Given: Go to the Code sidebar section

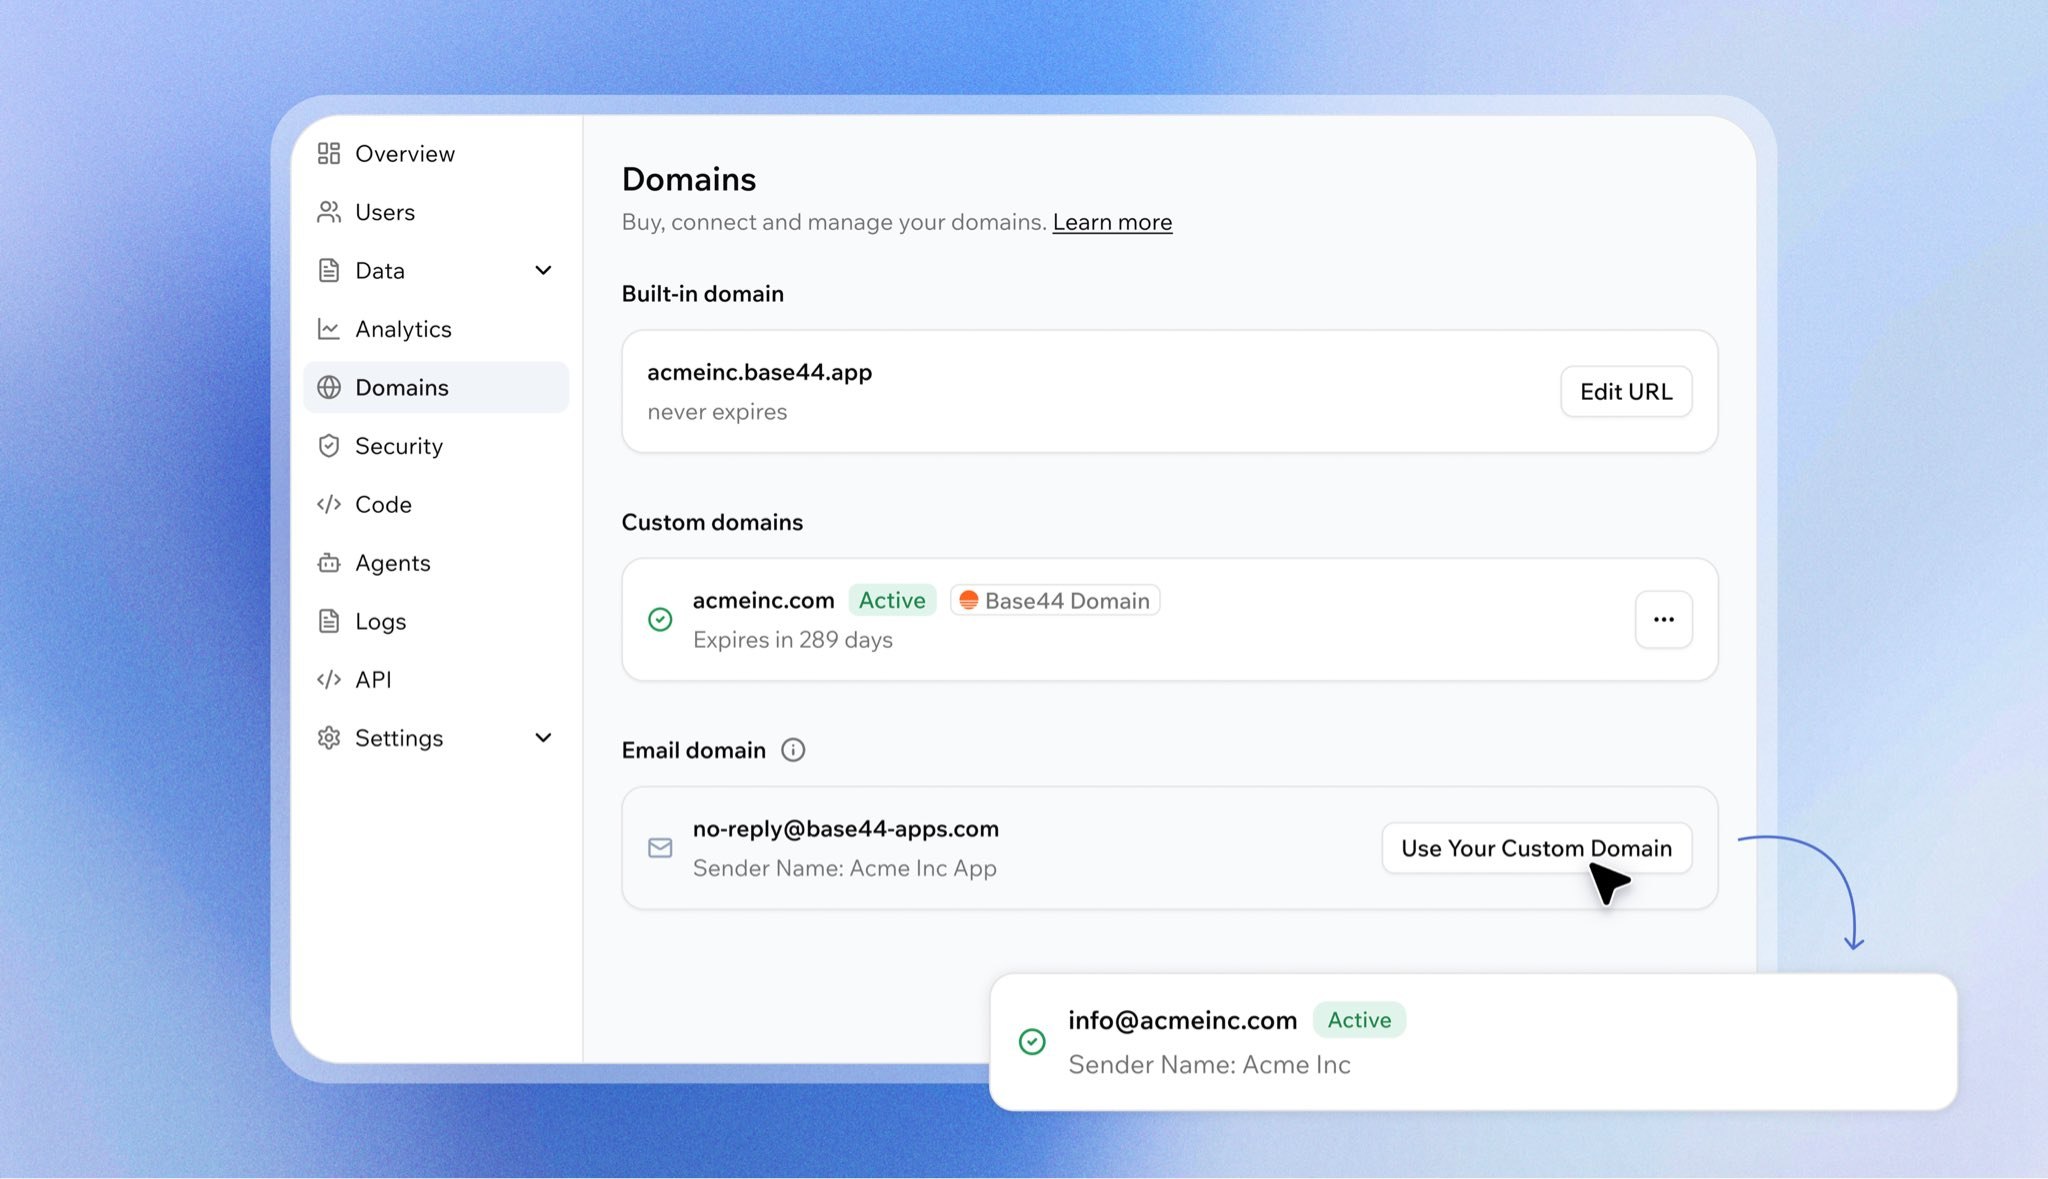Looking at the screenshot, I should coord(383,505).
